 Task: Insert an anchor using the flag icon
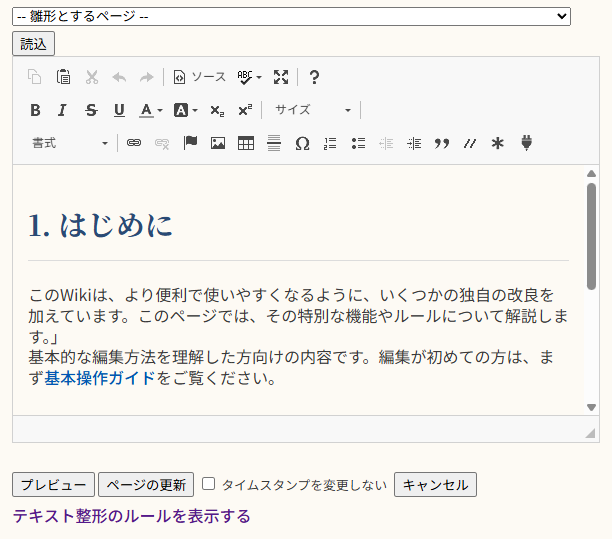[x=190, y=143]
